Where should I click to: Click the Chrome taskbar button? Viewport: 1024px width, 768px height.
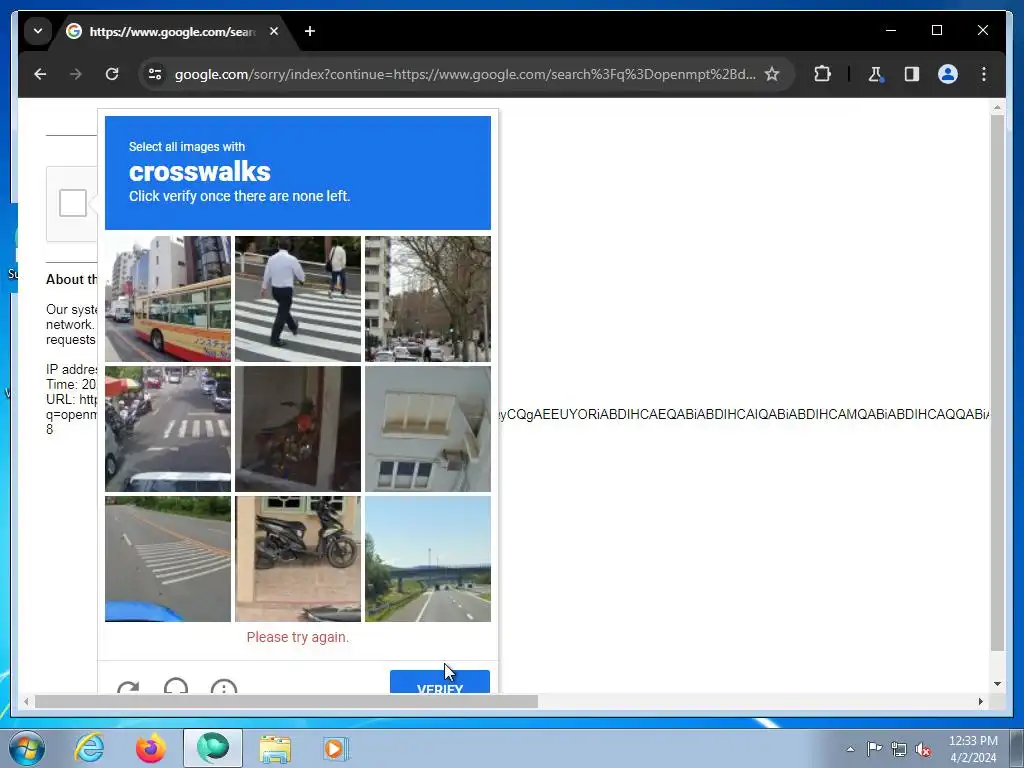point(213,748)
